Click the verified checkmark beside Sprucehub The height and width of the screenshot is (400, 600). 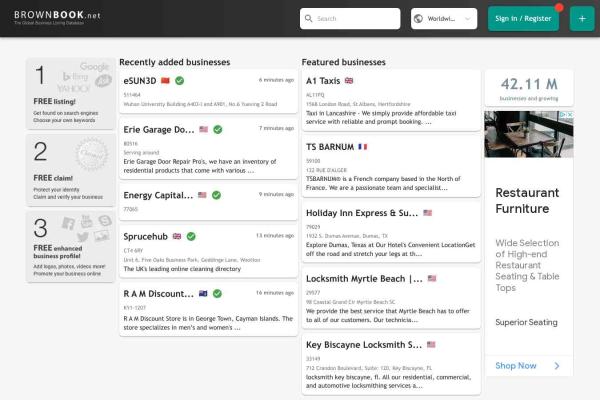tap(191, 236)
